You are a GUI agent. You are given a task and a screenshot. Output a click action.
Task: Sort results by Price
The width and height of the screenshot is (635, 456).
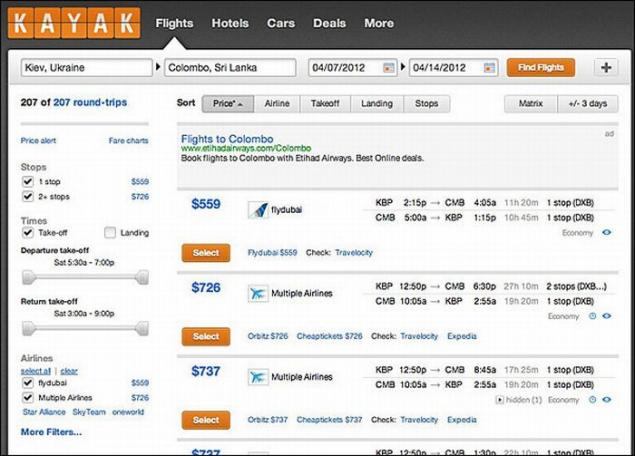[x=228, y=104]
